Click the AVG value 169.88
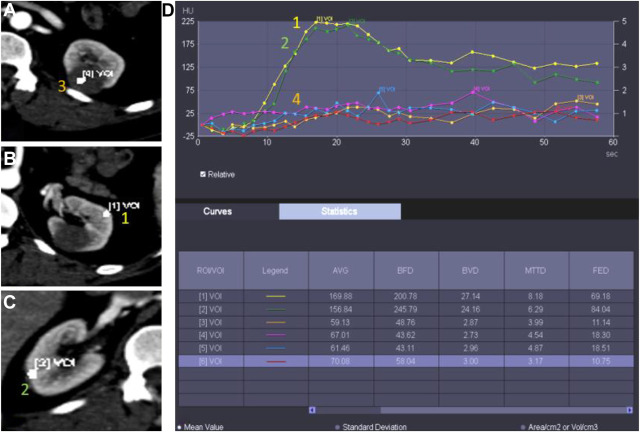640x432 pixels. 341,296
